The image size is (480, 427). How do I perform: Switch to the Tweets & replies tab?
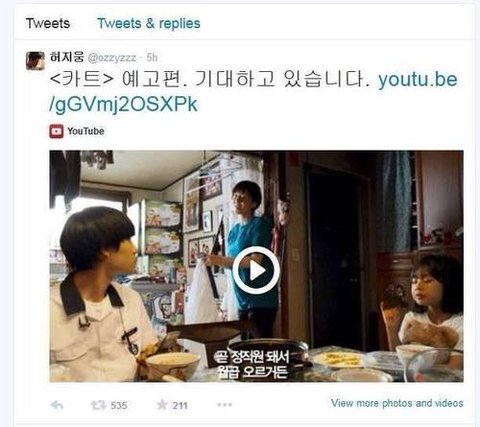click(149, 23)
